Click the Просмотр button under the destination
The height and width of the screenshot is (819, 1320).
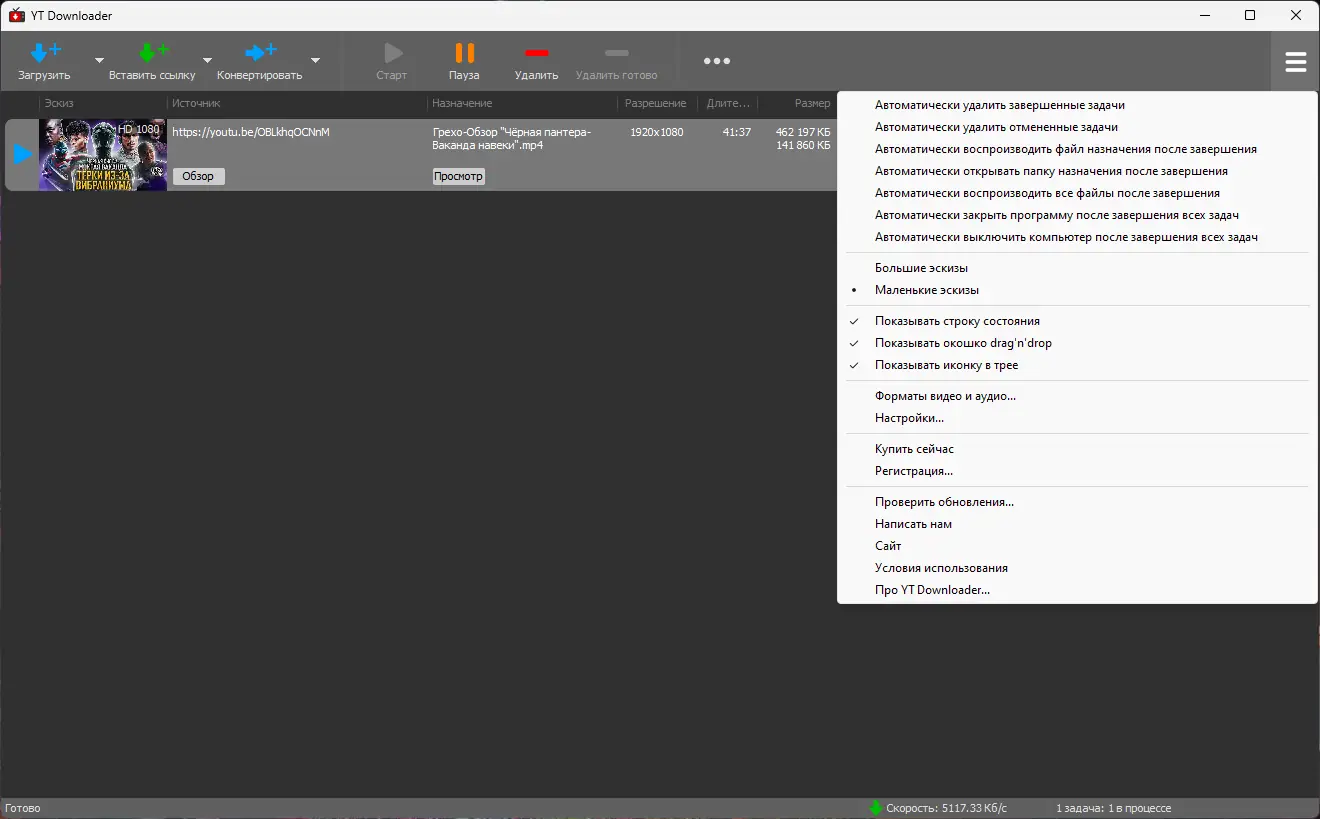coord(459,176)
